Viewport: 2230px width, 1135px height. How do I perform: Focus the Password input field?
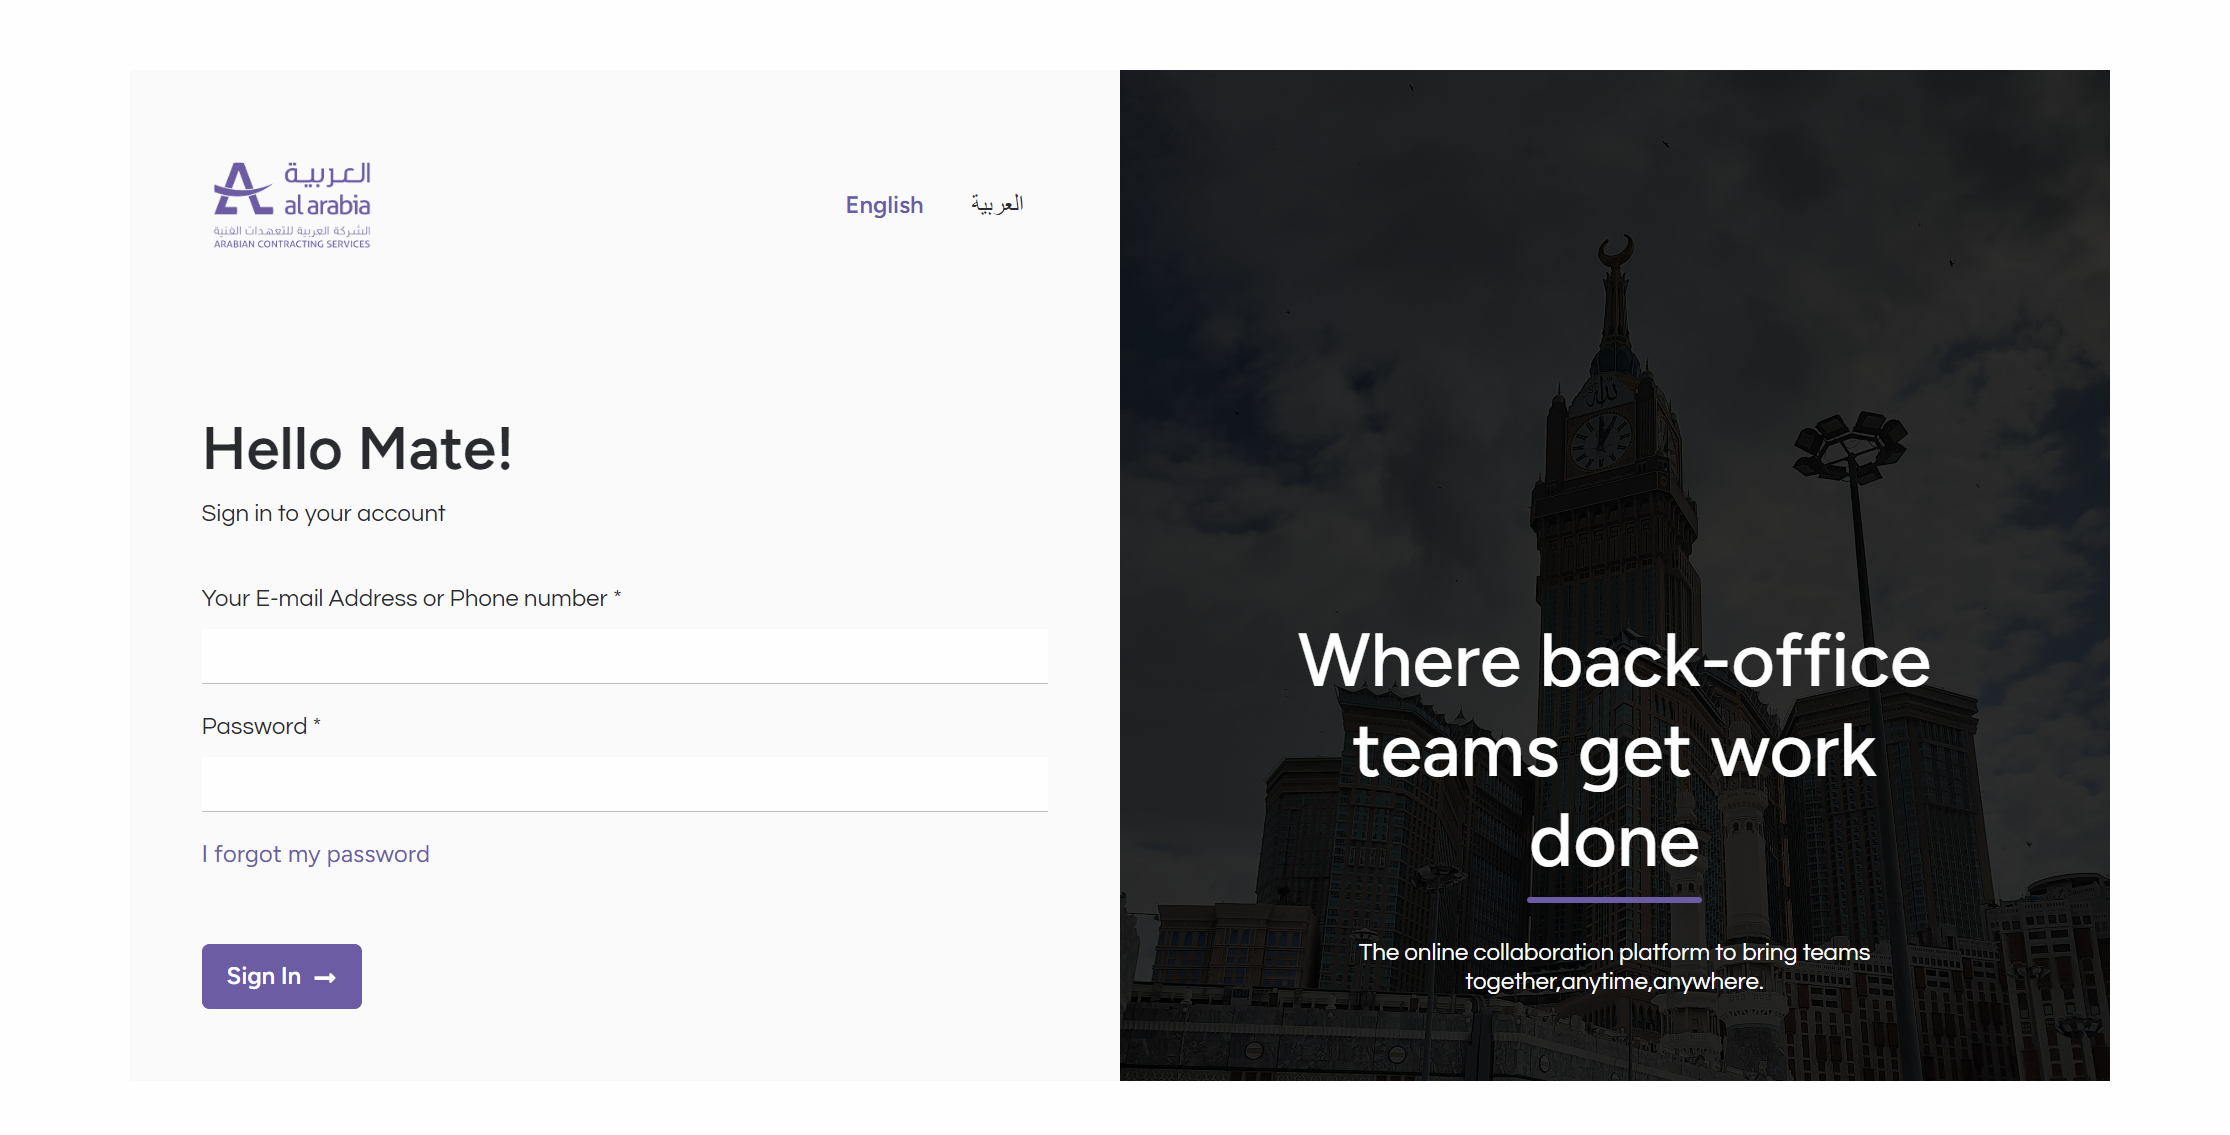pos(624,784)
